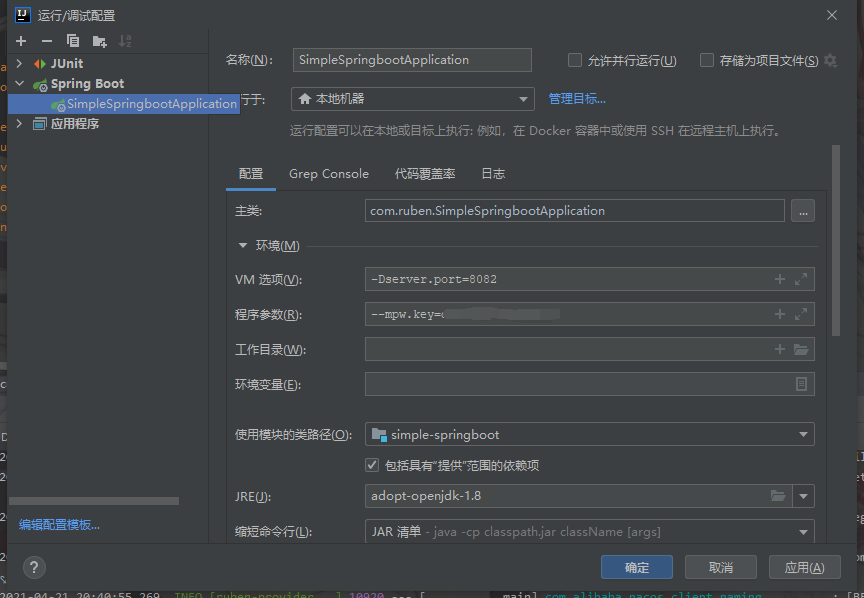Open the simple-springboot module classpath dropdown
The height and width of the screenshot is (598, 864).
803,435
